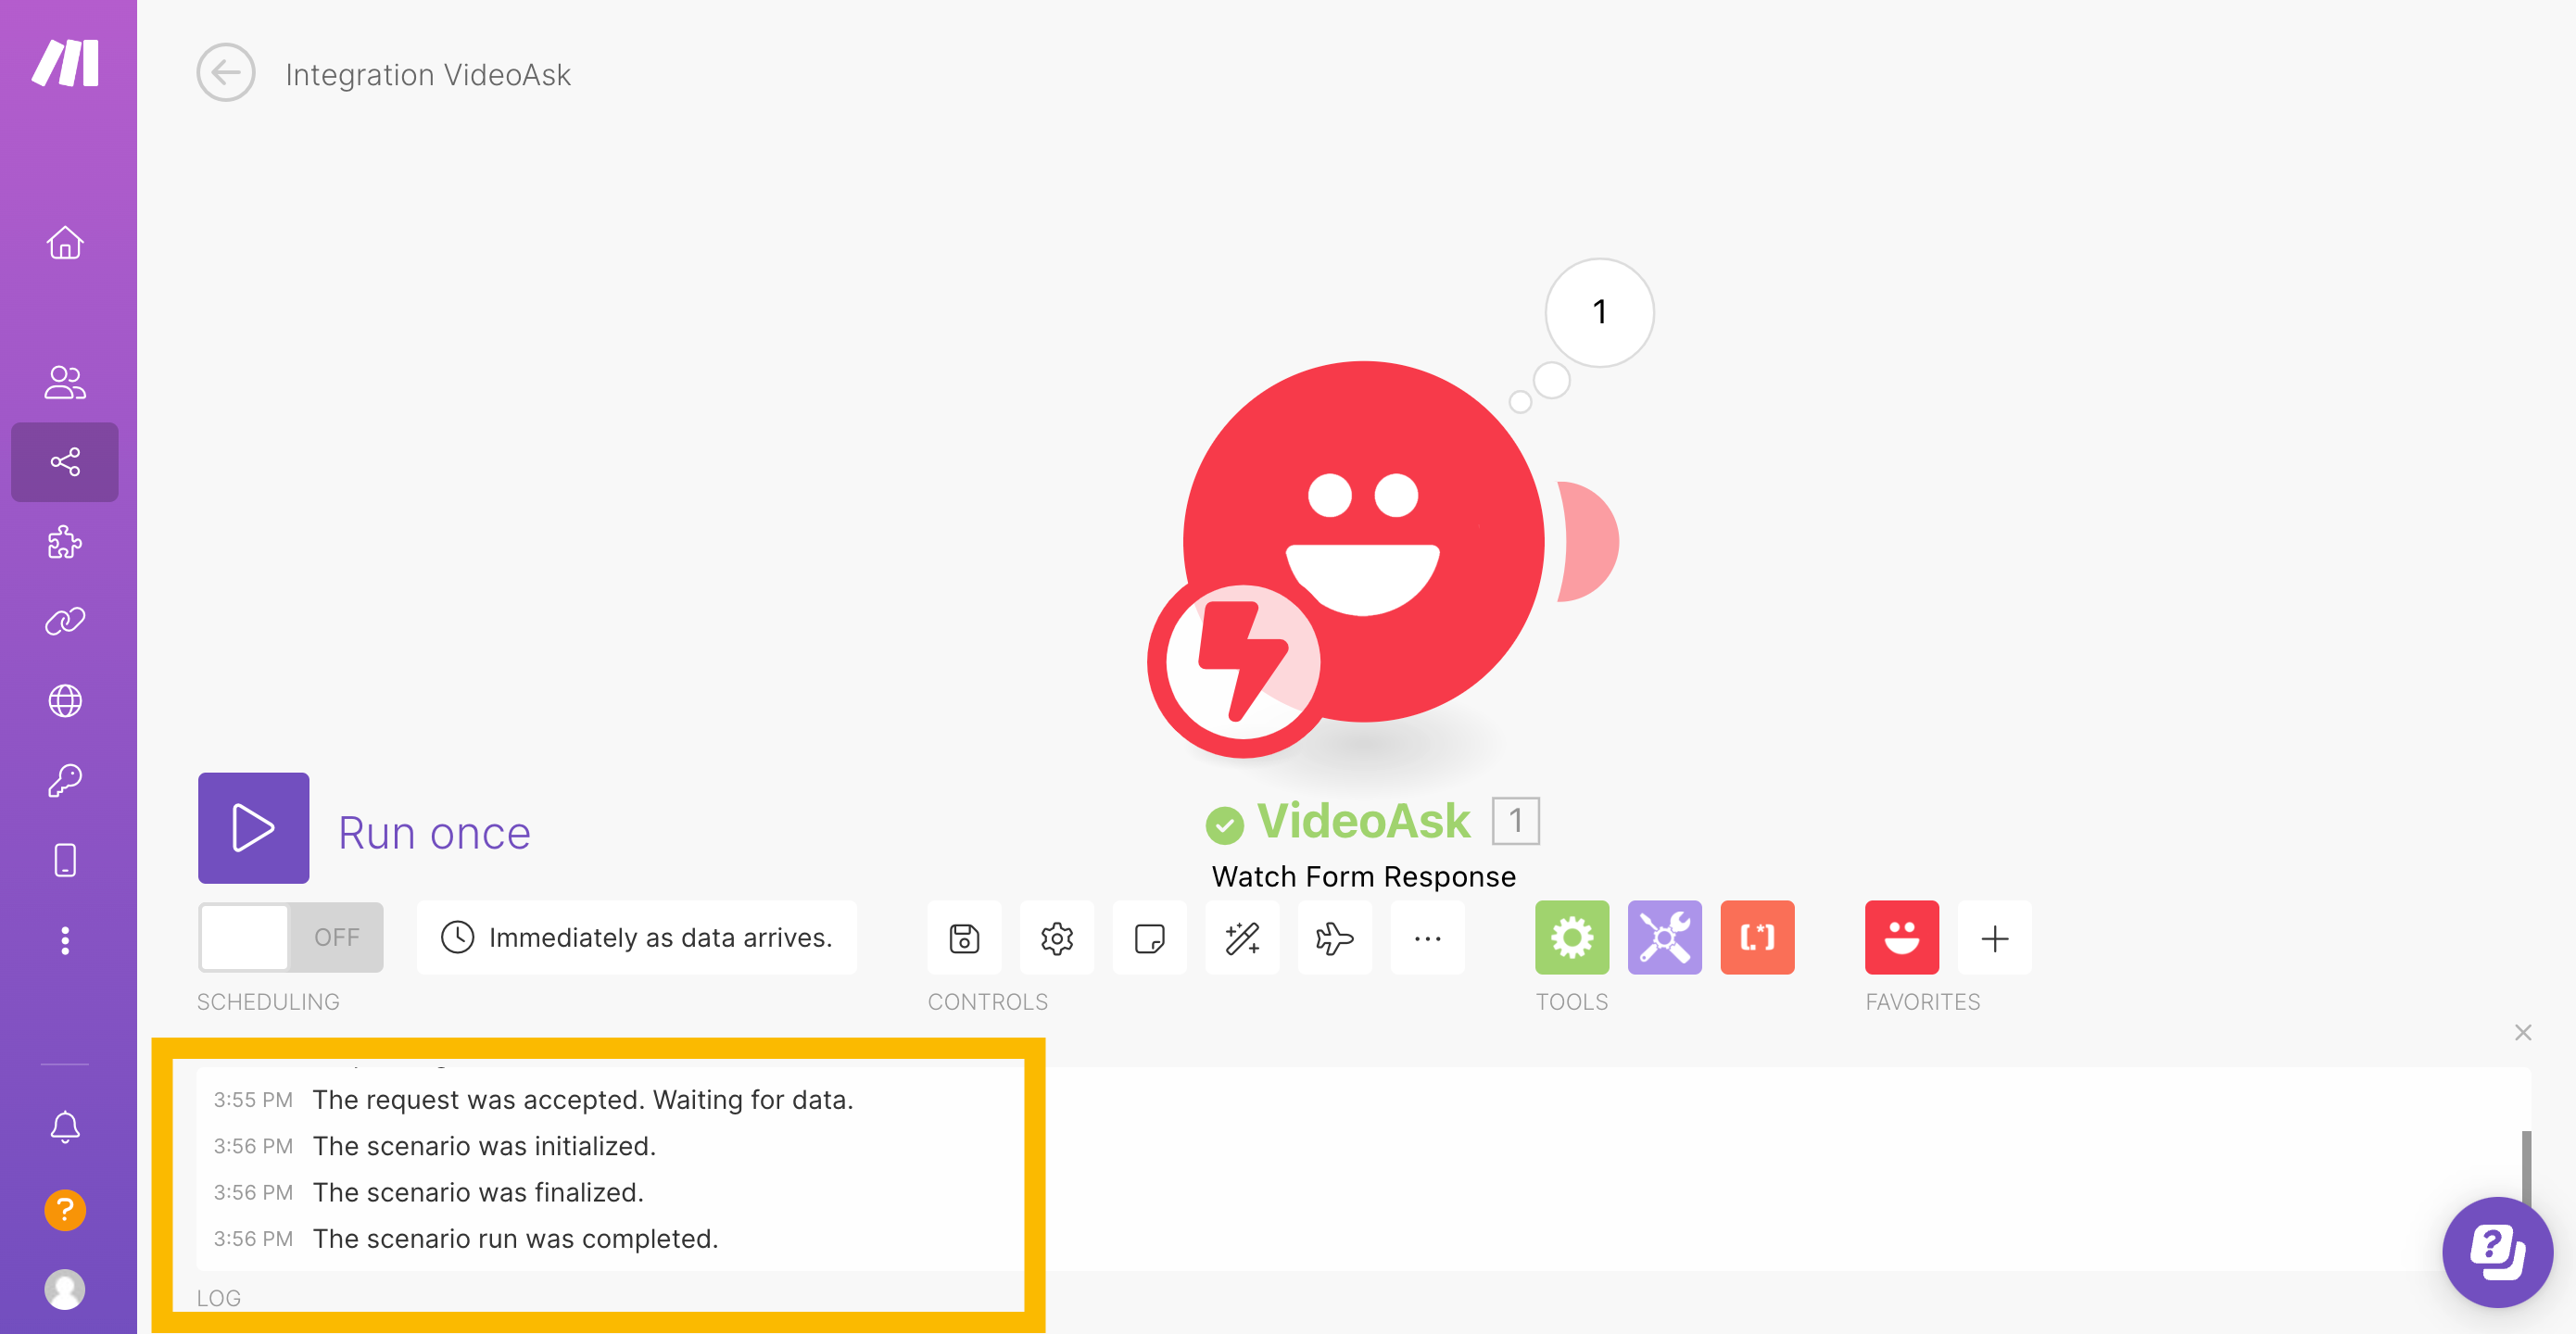The width and height of the screenshot is (2576, 1334).
Task: Open the Devices phone icon
Action: click(65, 860)
